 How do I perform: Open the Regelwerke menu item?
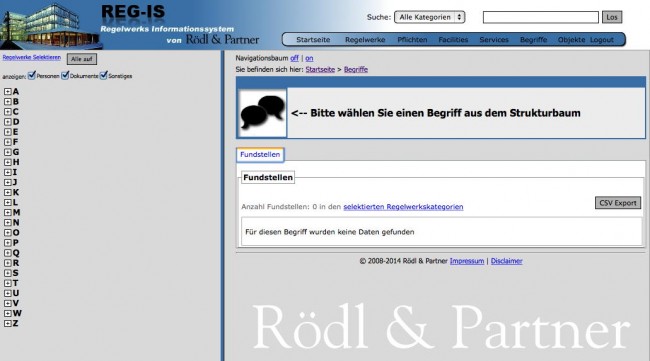[365, 40]
